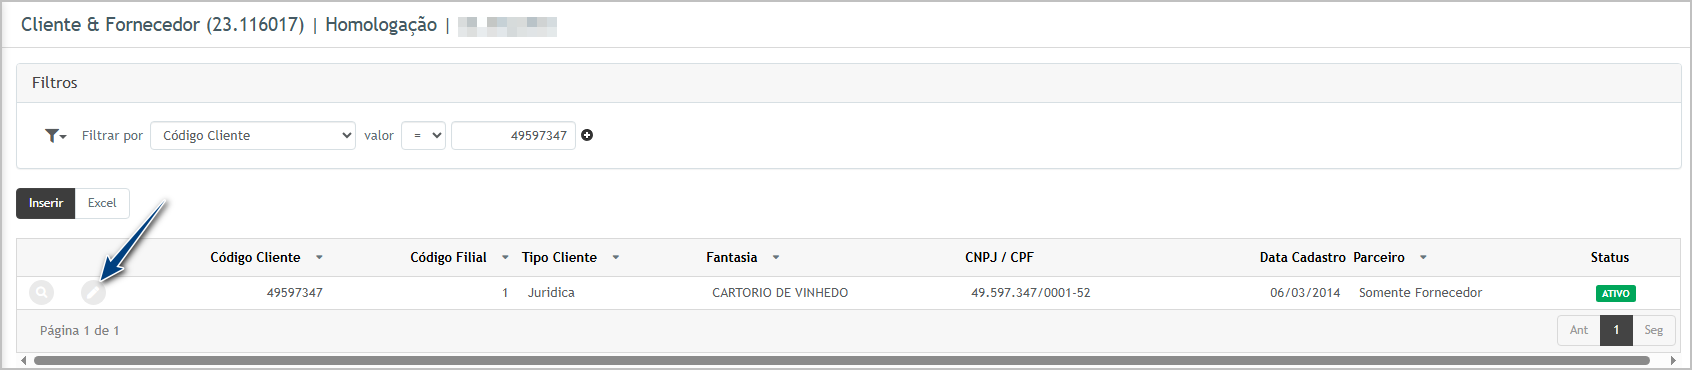1692x370 pixels.
Task: Click the ATIVO status badge
Action: (1616, 294)
